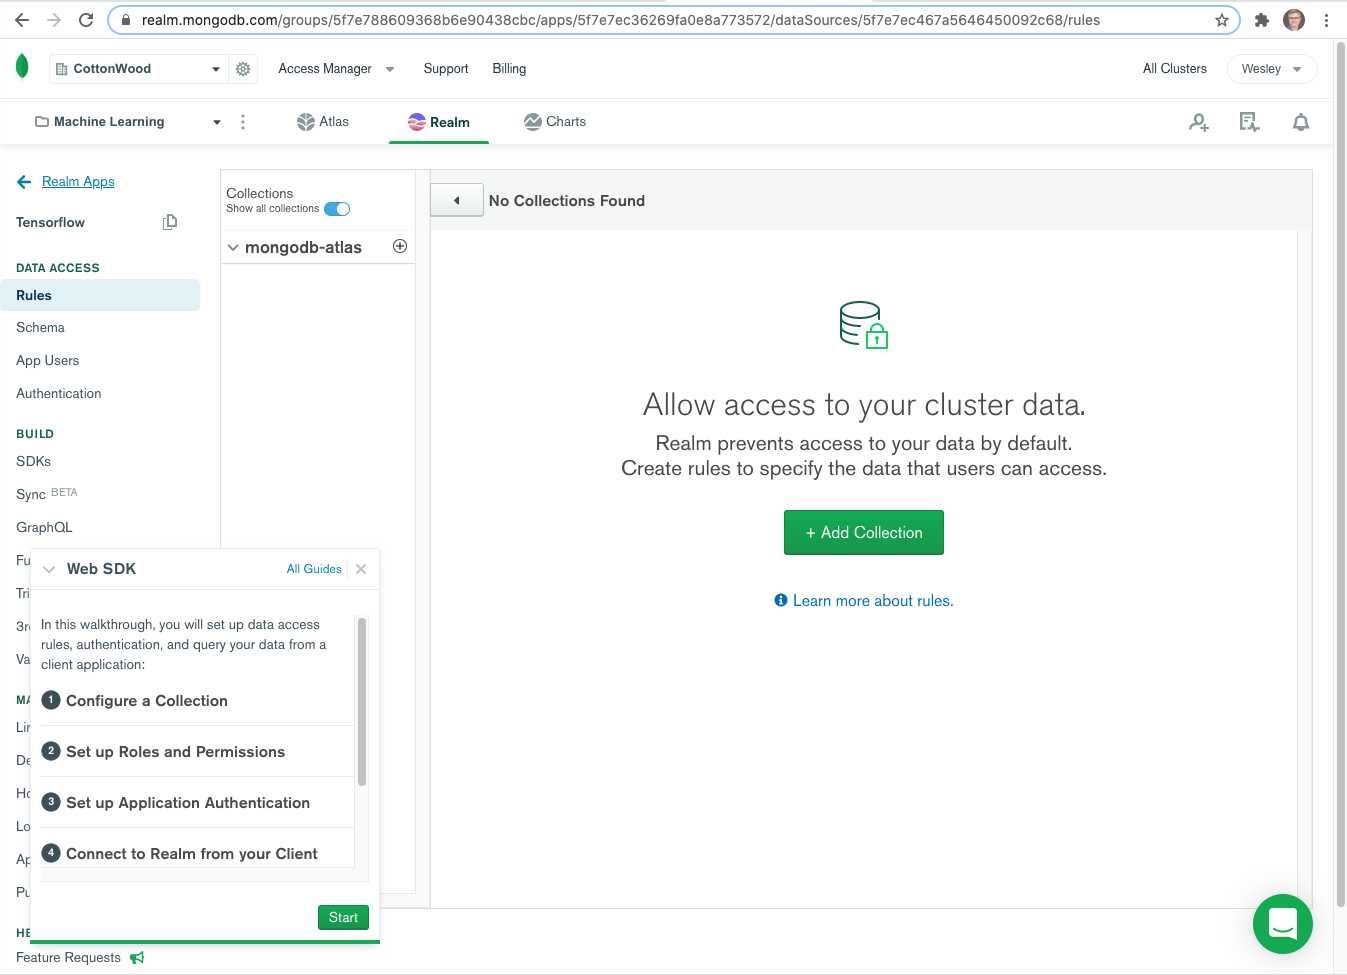1347x975 pixels.
Task: Select step Configure a Collection
Action: 147,701
